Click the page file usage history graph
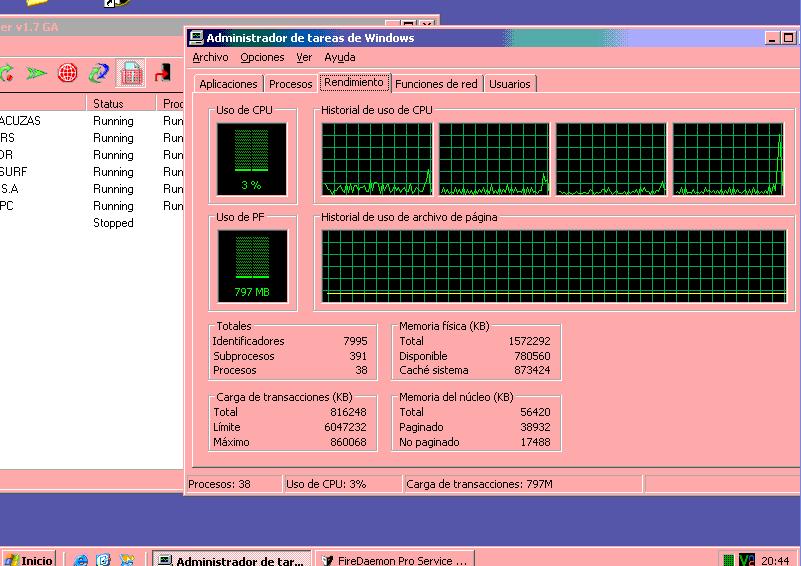The image size is (801, 566). [x=554, y=266]
